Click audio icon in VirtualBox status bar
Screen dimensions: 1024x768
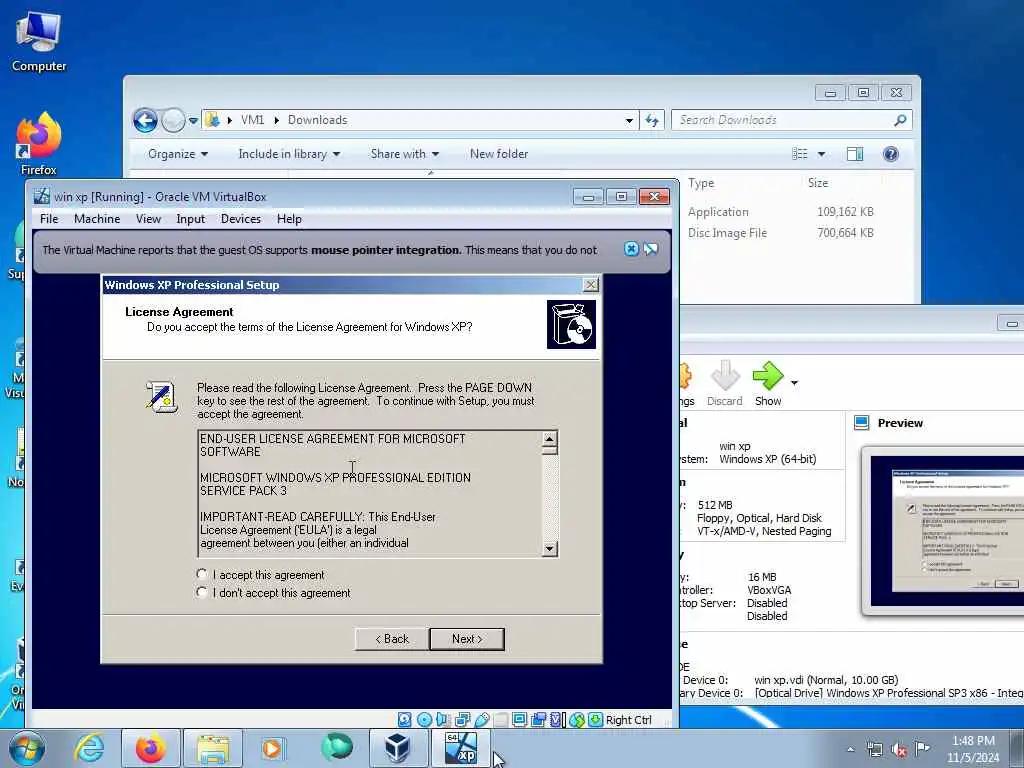442,720
